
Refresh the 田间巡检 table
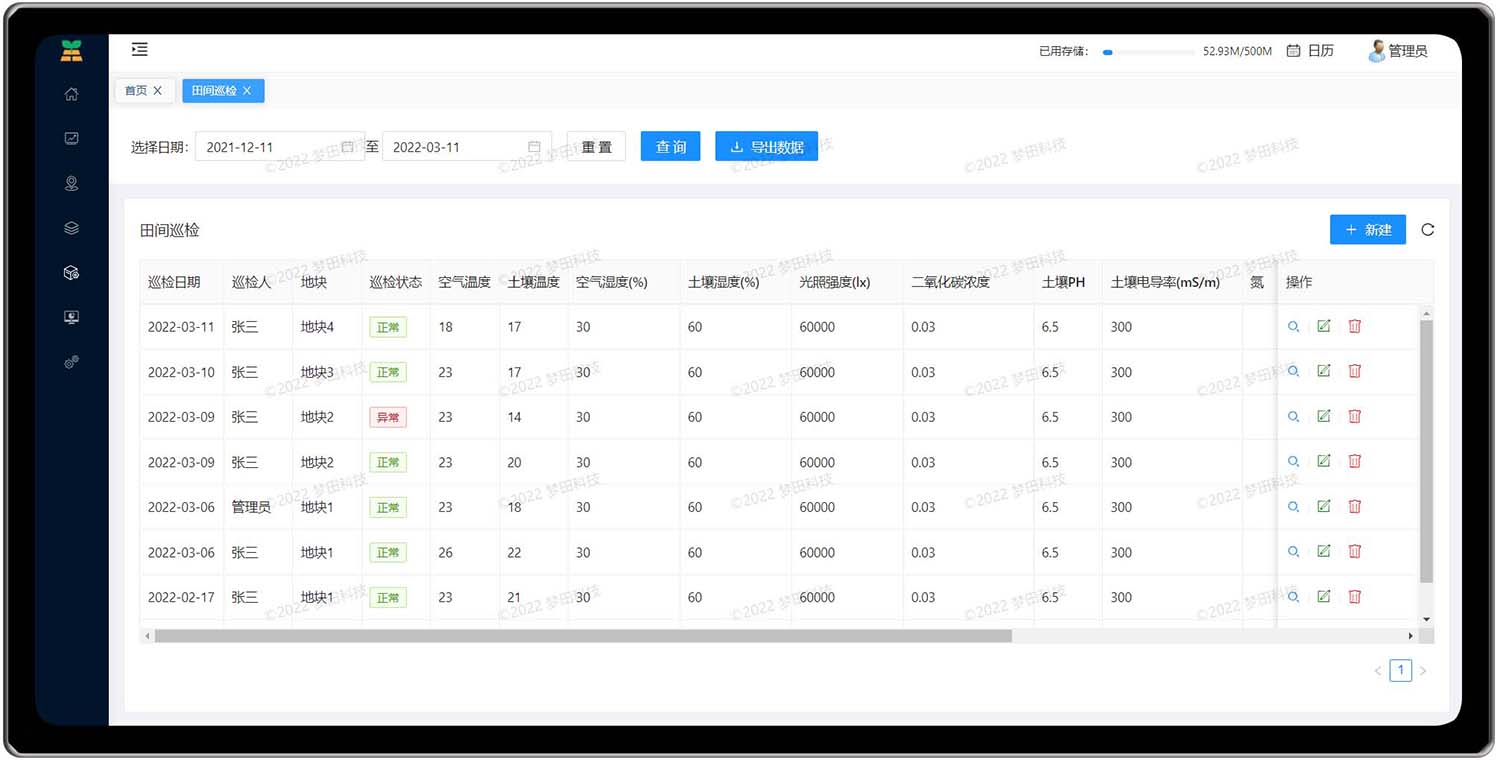tap(1427, 230)
